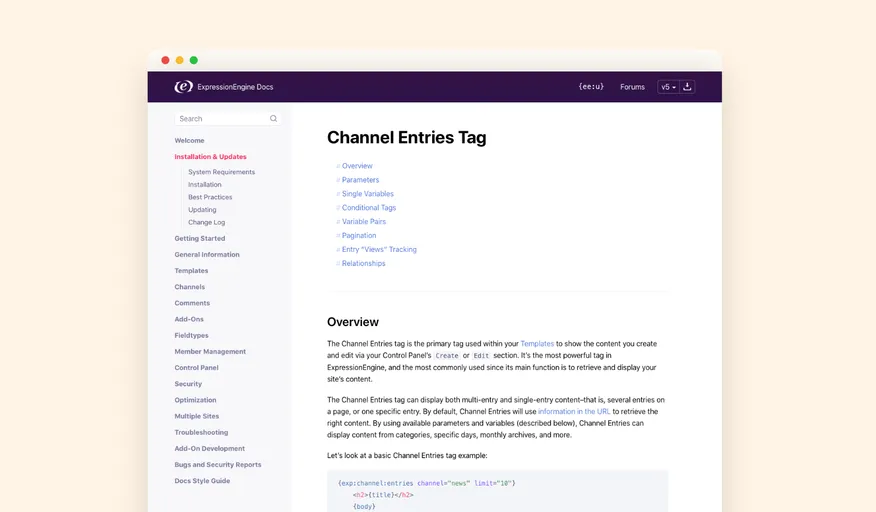The height and width of the screenshot is (512, 876).
Task: Focus the Search input field
Action: (220, 119)
